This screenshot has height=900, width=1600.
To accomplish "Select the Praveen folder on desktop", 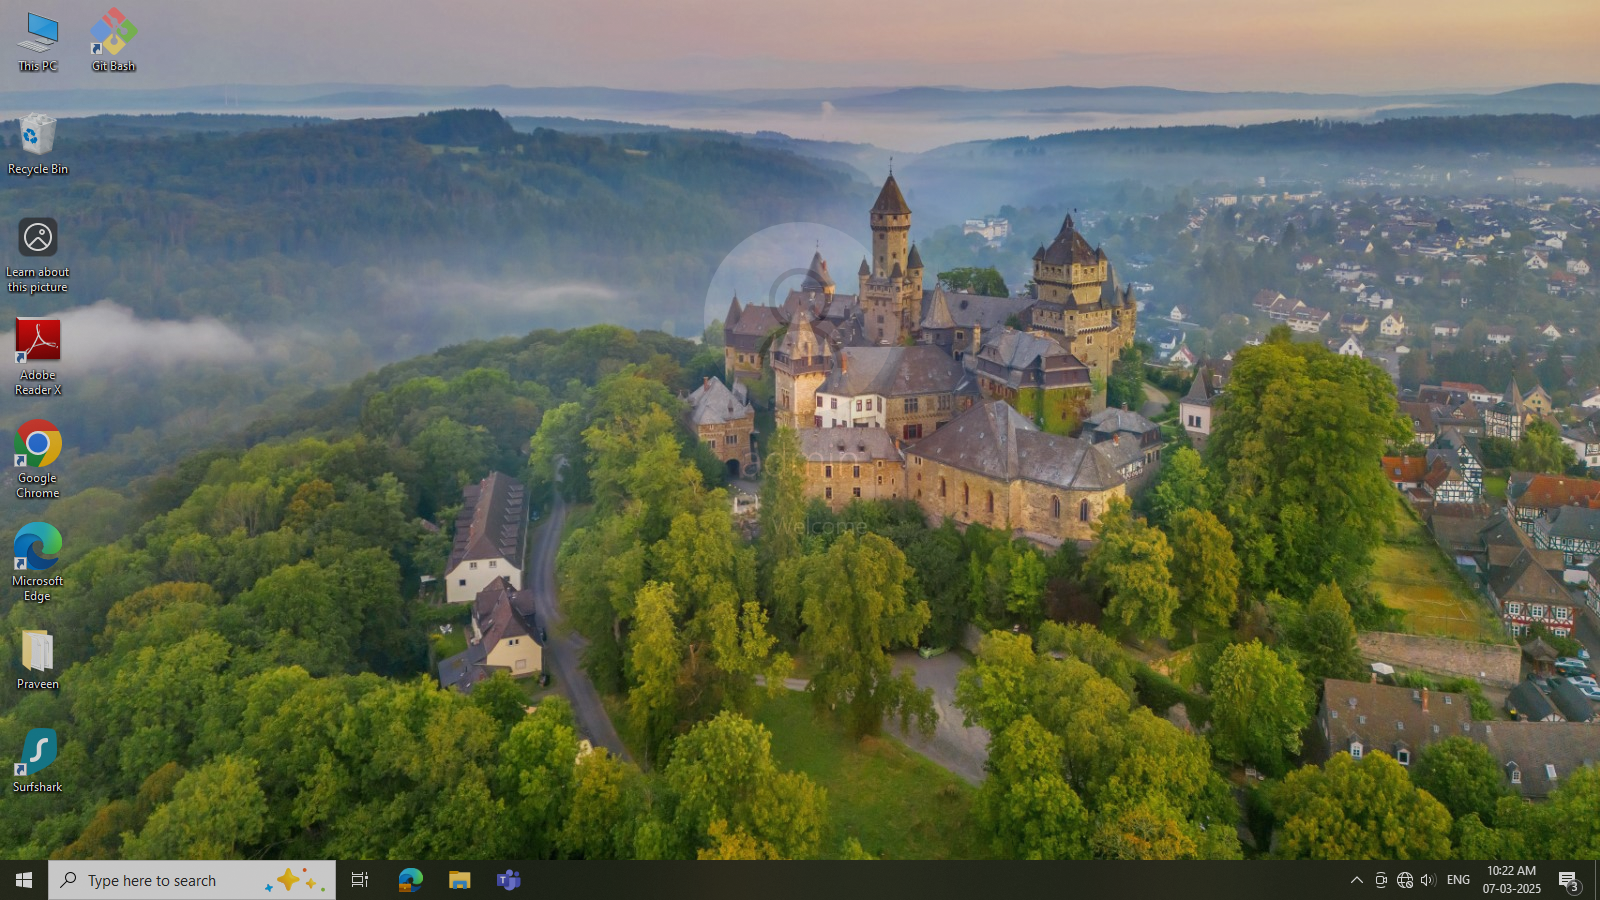I will (38, 659).
